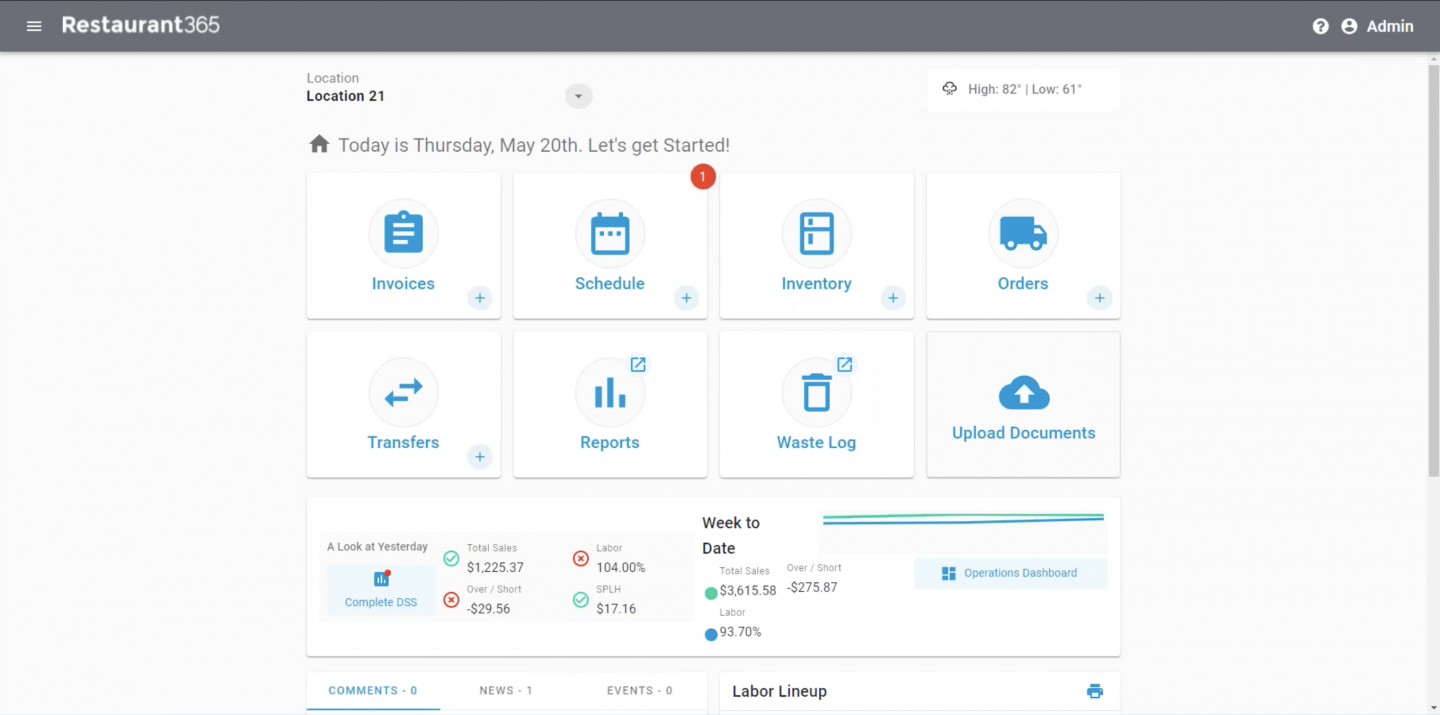Switch to the News tab
Image resolution: width=1440 pixels, height=715 pixels.
click(x=506, y=691)
